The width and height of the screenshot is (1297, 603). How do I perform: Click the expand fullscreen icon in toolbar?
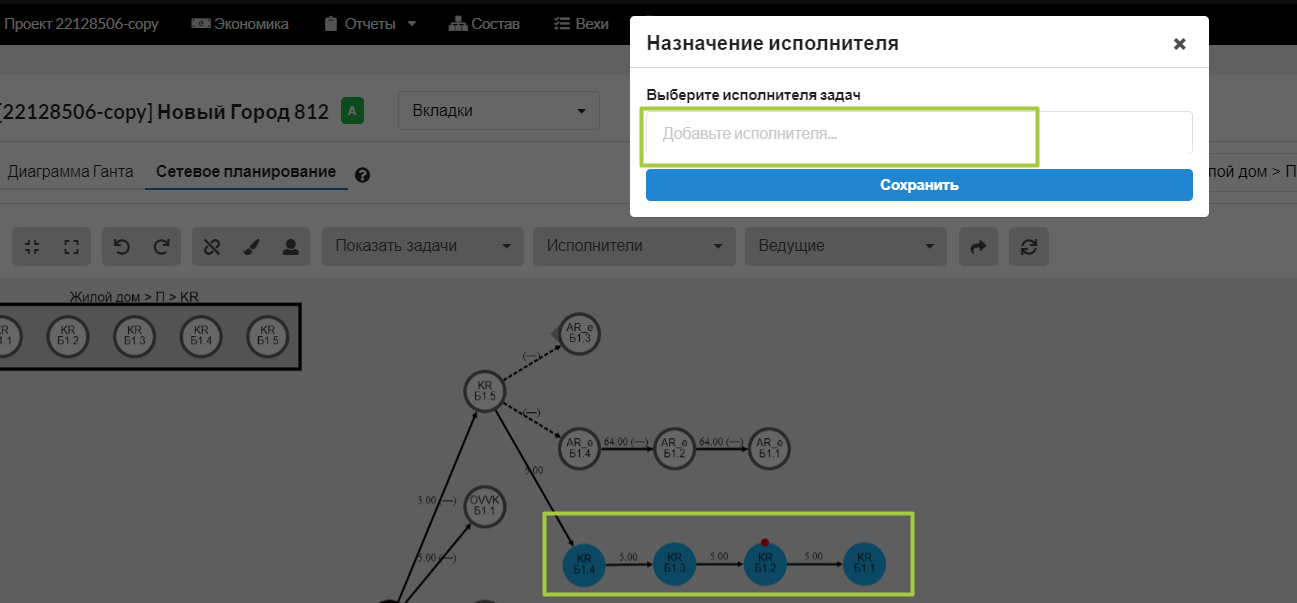pyautogui.click(x=71, y=246)
